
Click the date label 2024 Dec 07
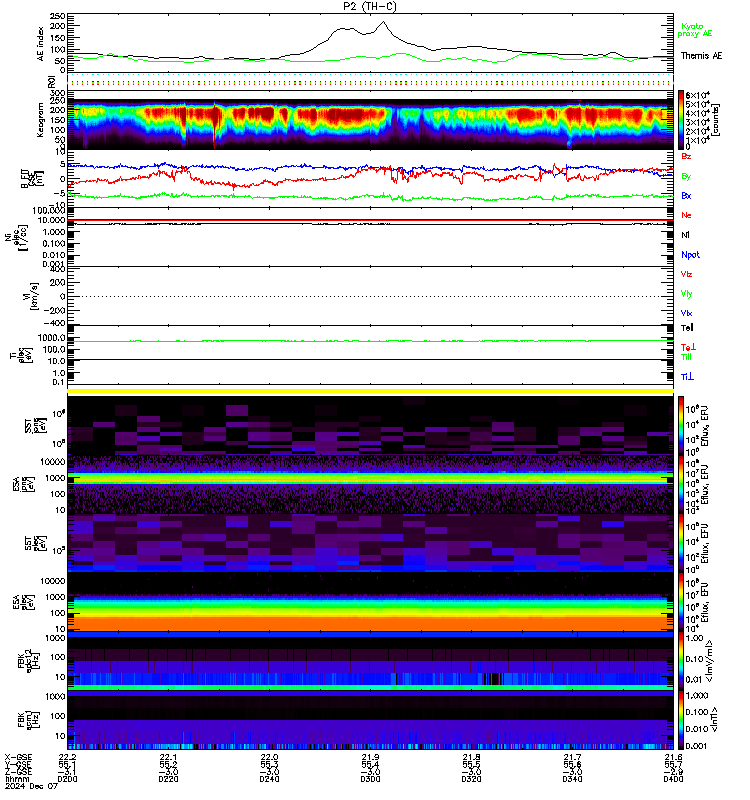click(x=31, y=786)
